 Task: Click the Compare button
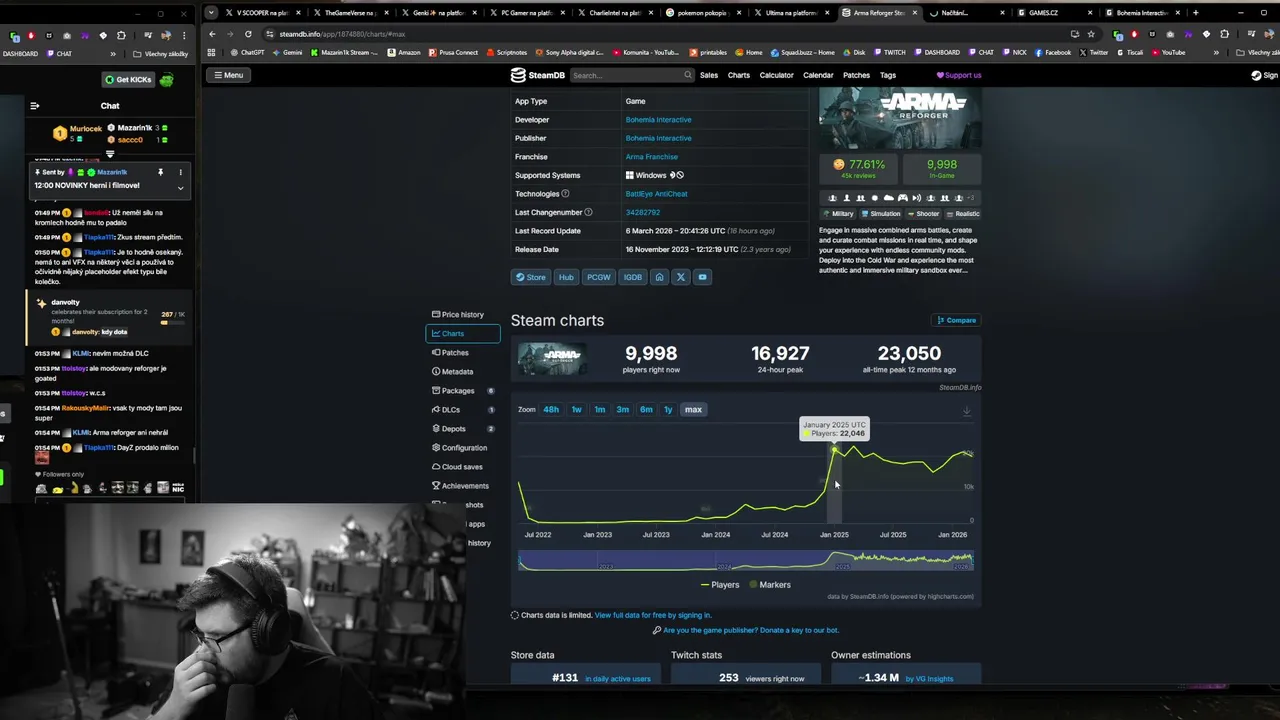956,320
